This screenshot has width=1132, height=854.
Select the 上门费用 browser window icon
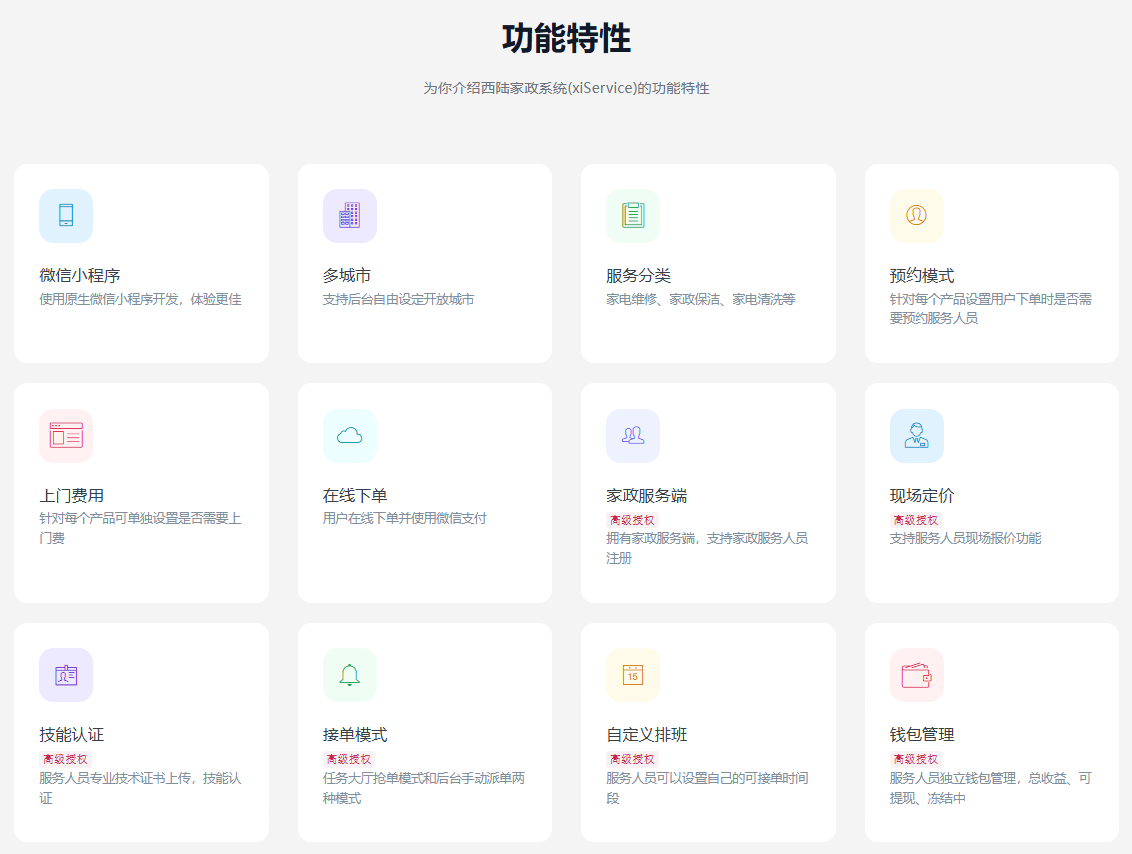(x=66, y=435)
